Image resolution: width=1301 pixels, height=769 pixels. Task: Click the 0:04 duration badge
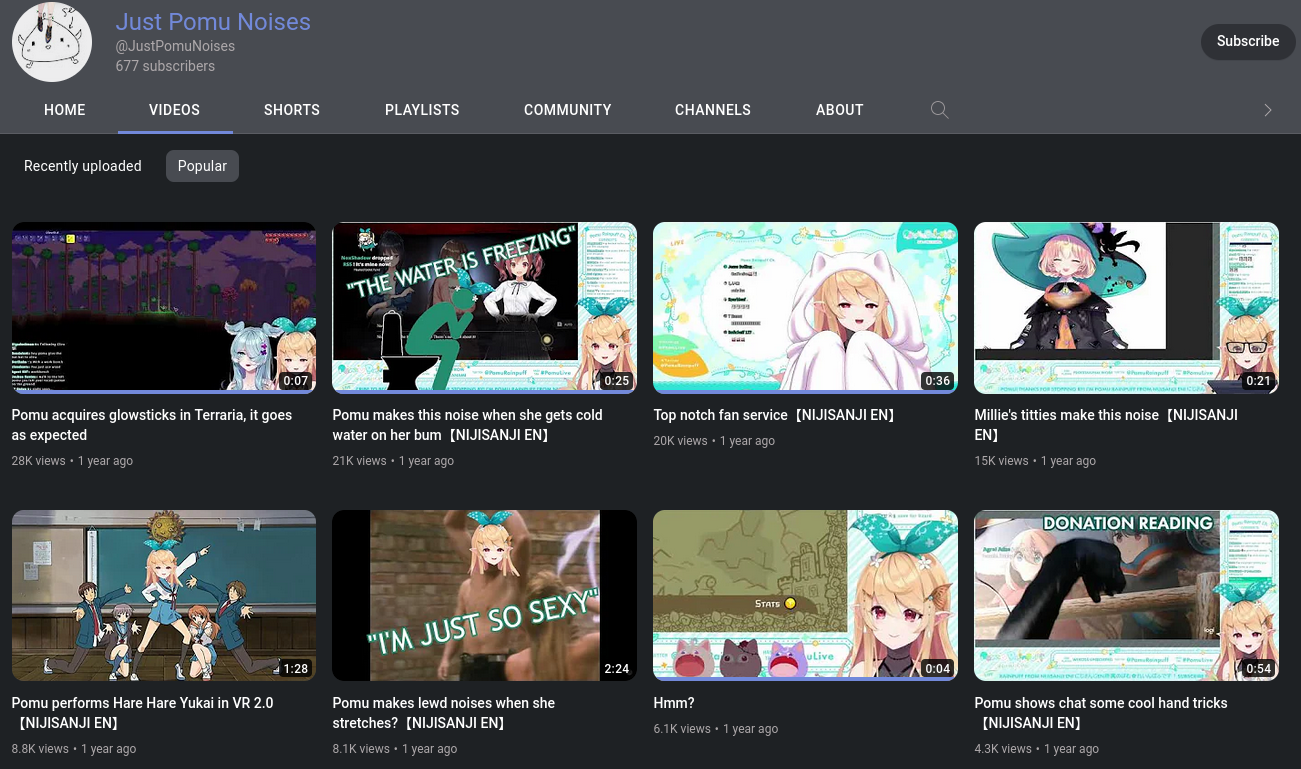(938, 669)
